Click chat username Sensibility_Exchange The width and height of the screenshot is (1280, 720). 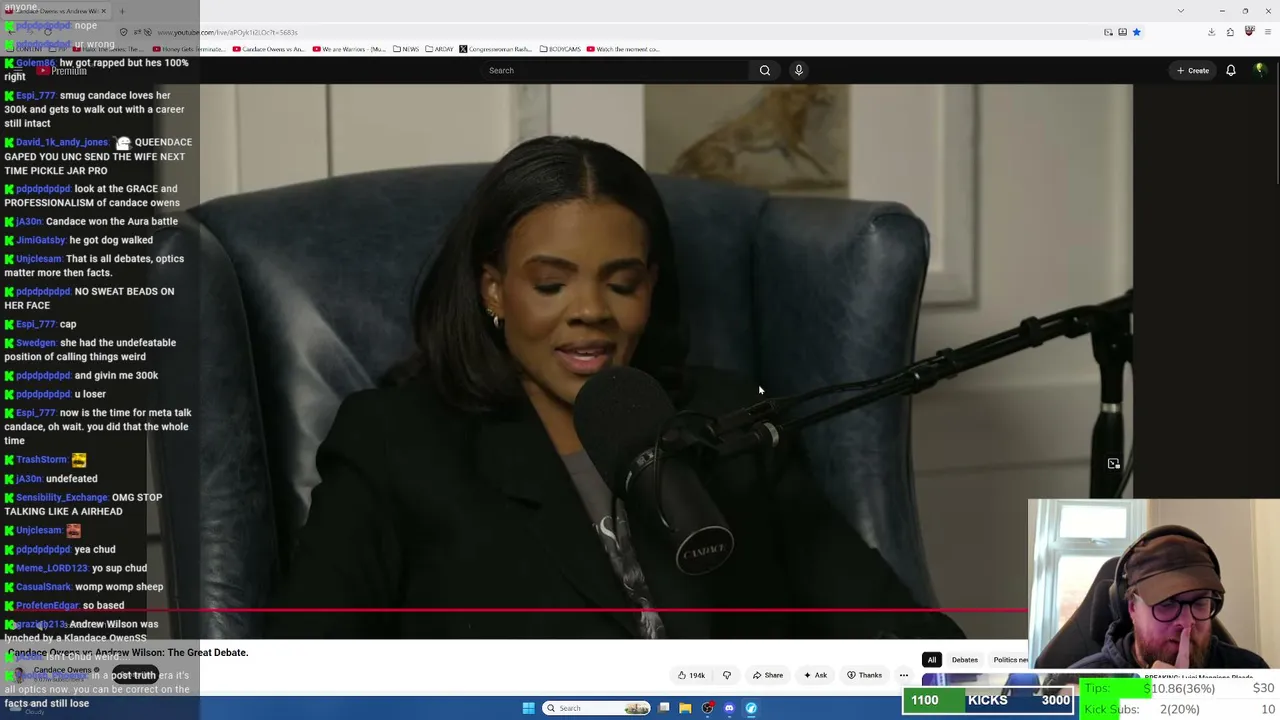point(61,497)
